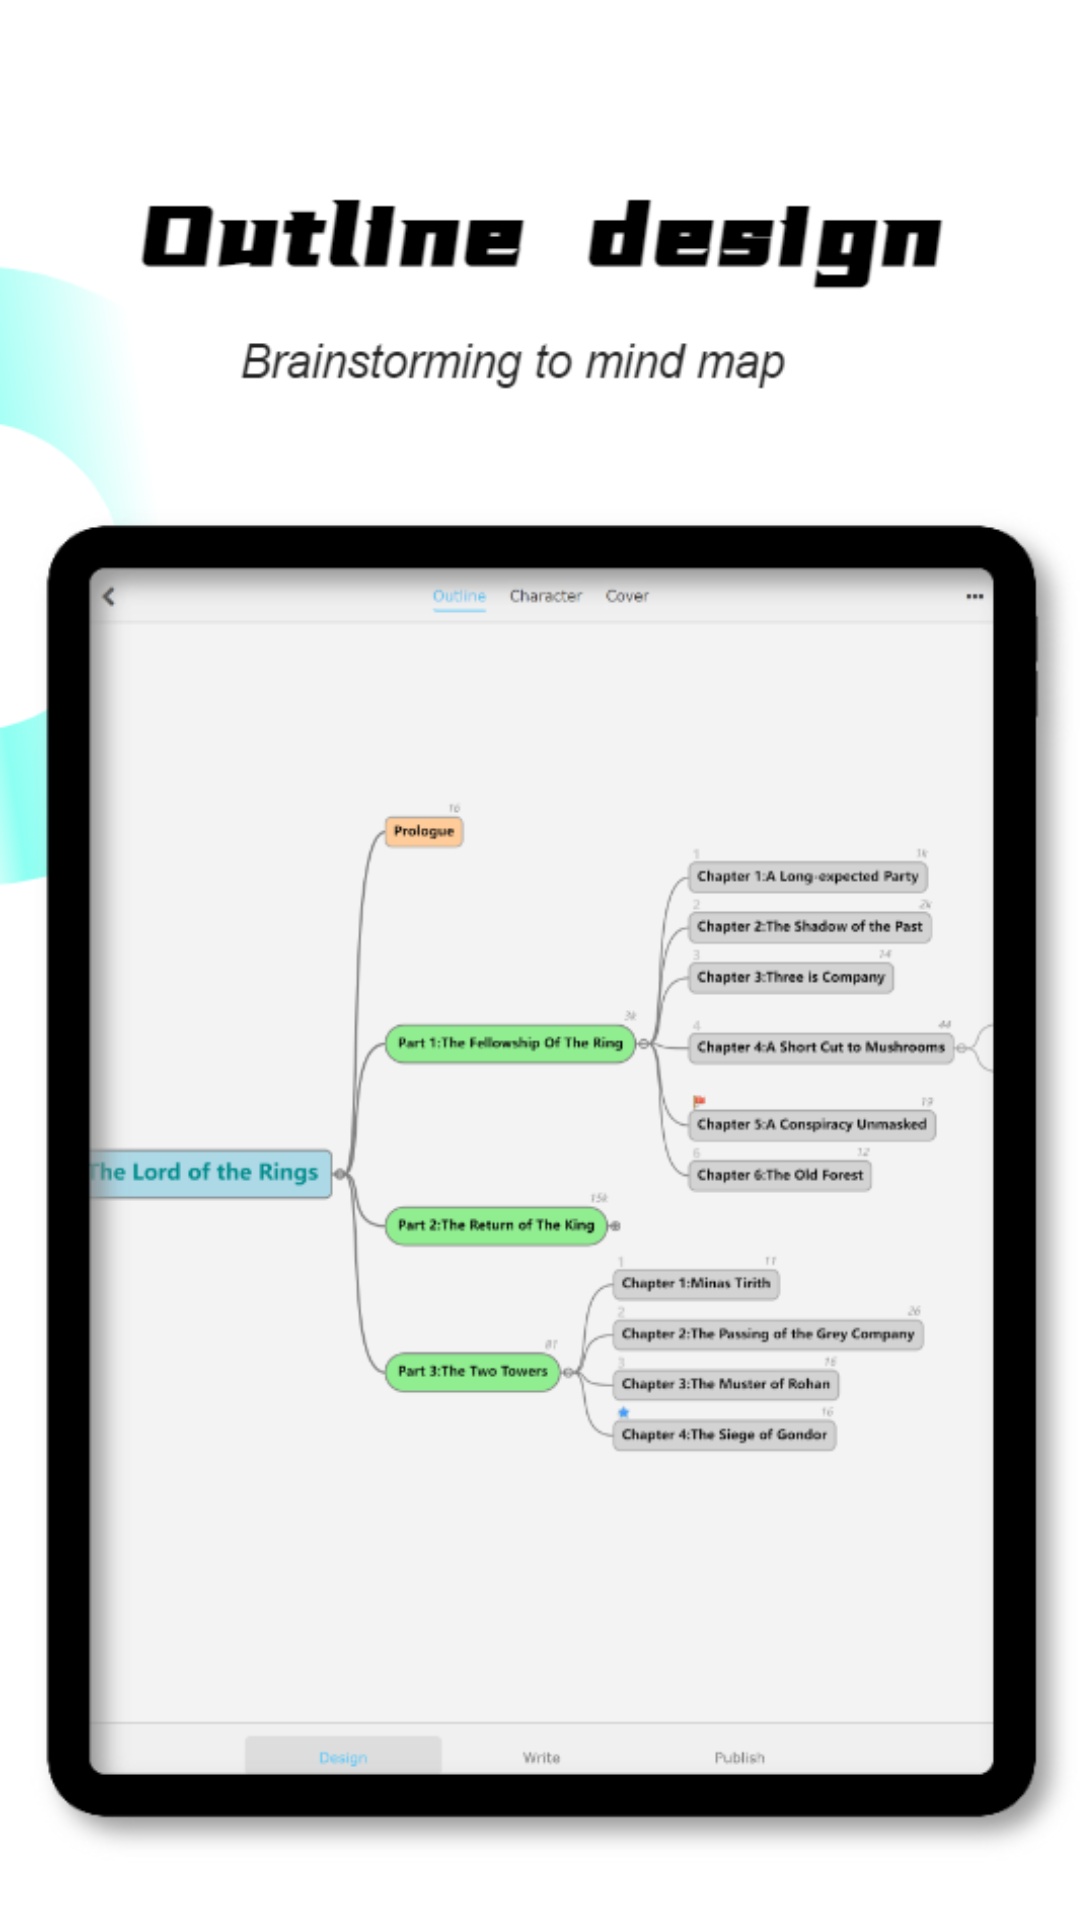Switch to the Outline tab

(x=459, y=596)
